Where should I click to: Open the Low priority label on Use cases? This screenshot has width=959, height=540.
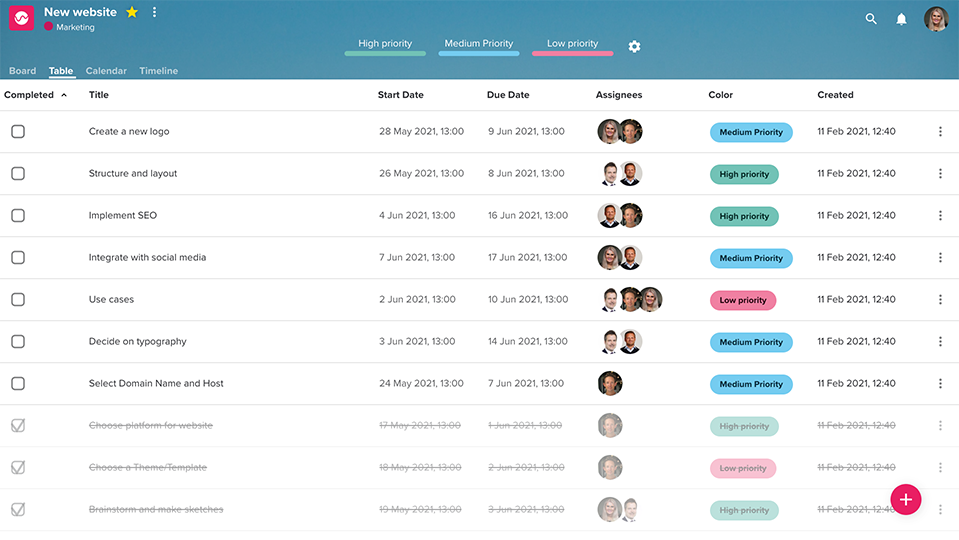click(742, 300)
